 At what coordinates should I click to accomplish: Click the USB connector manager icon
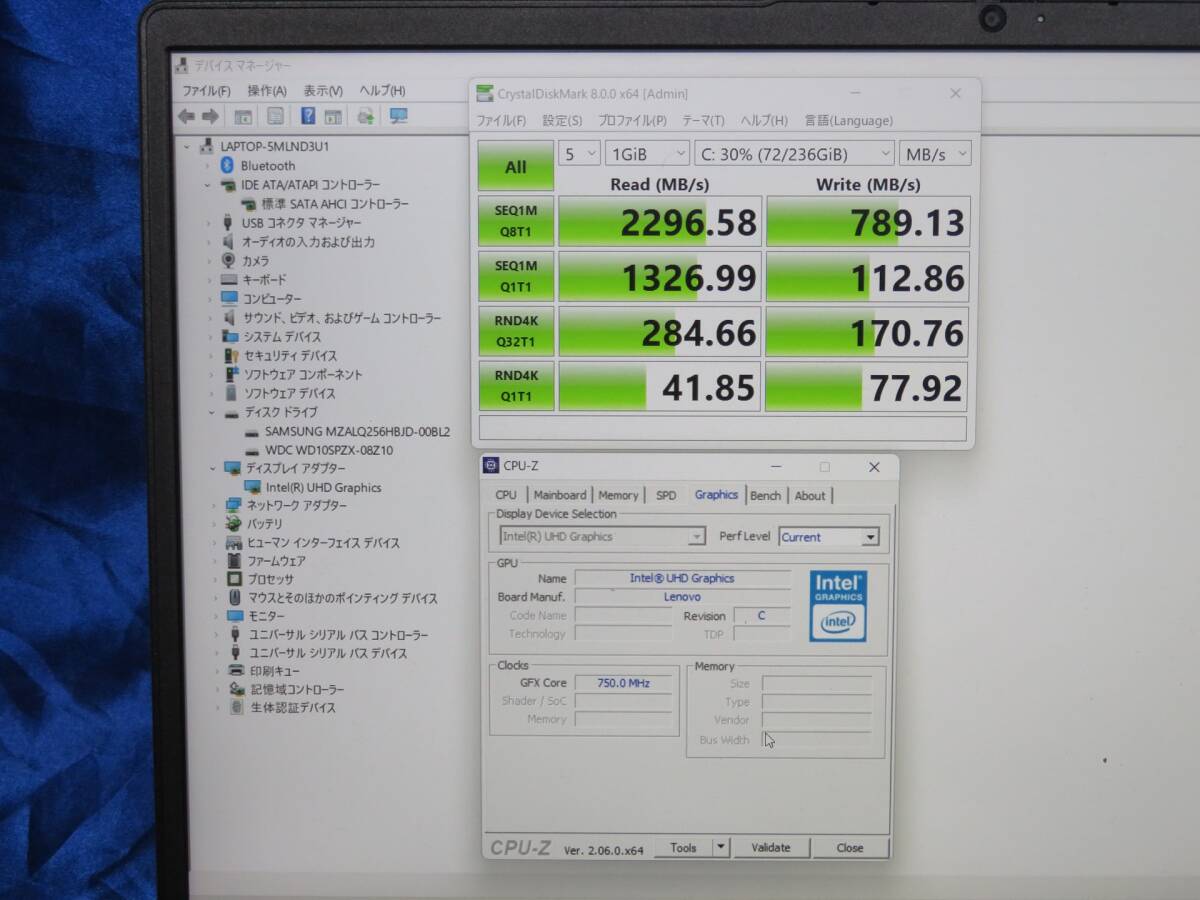tap(228, 222)
